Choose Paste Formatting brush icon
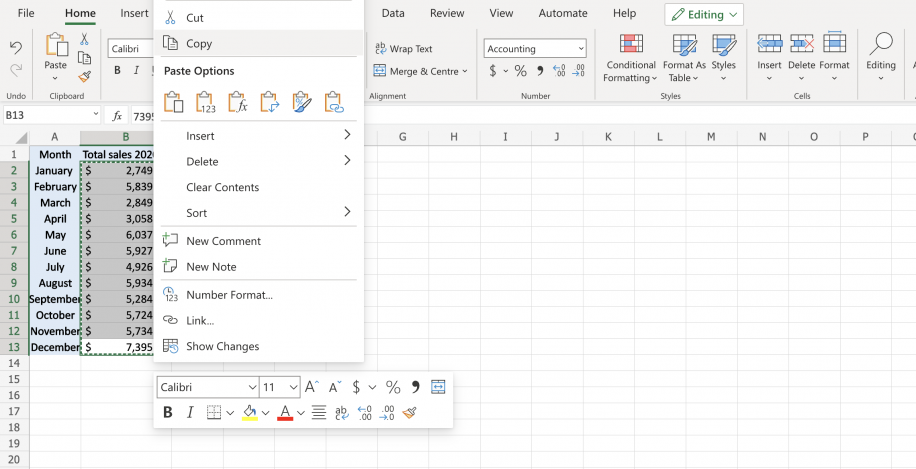Screen dimensions: 916x469 click(302, 102)
